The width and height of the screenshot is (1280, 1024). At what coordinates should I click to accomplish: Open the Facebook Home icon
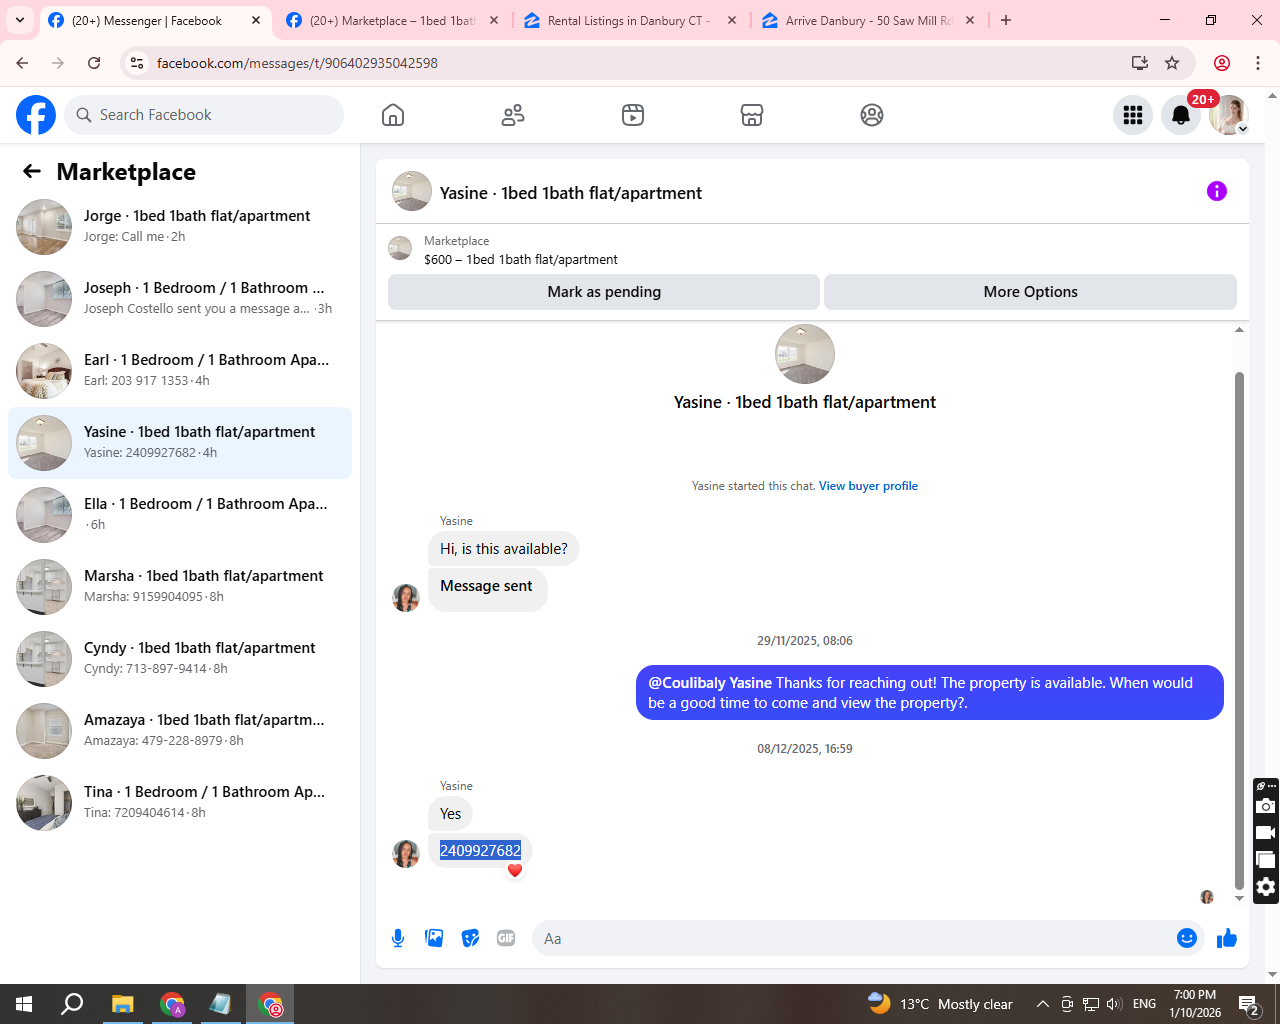(393, 115)
